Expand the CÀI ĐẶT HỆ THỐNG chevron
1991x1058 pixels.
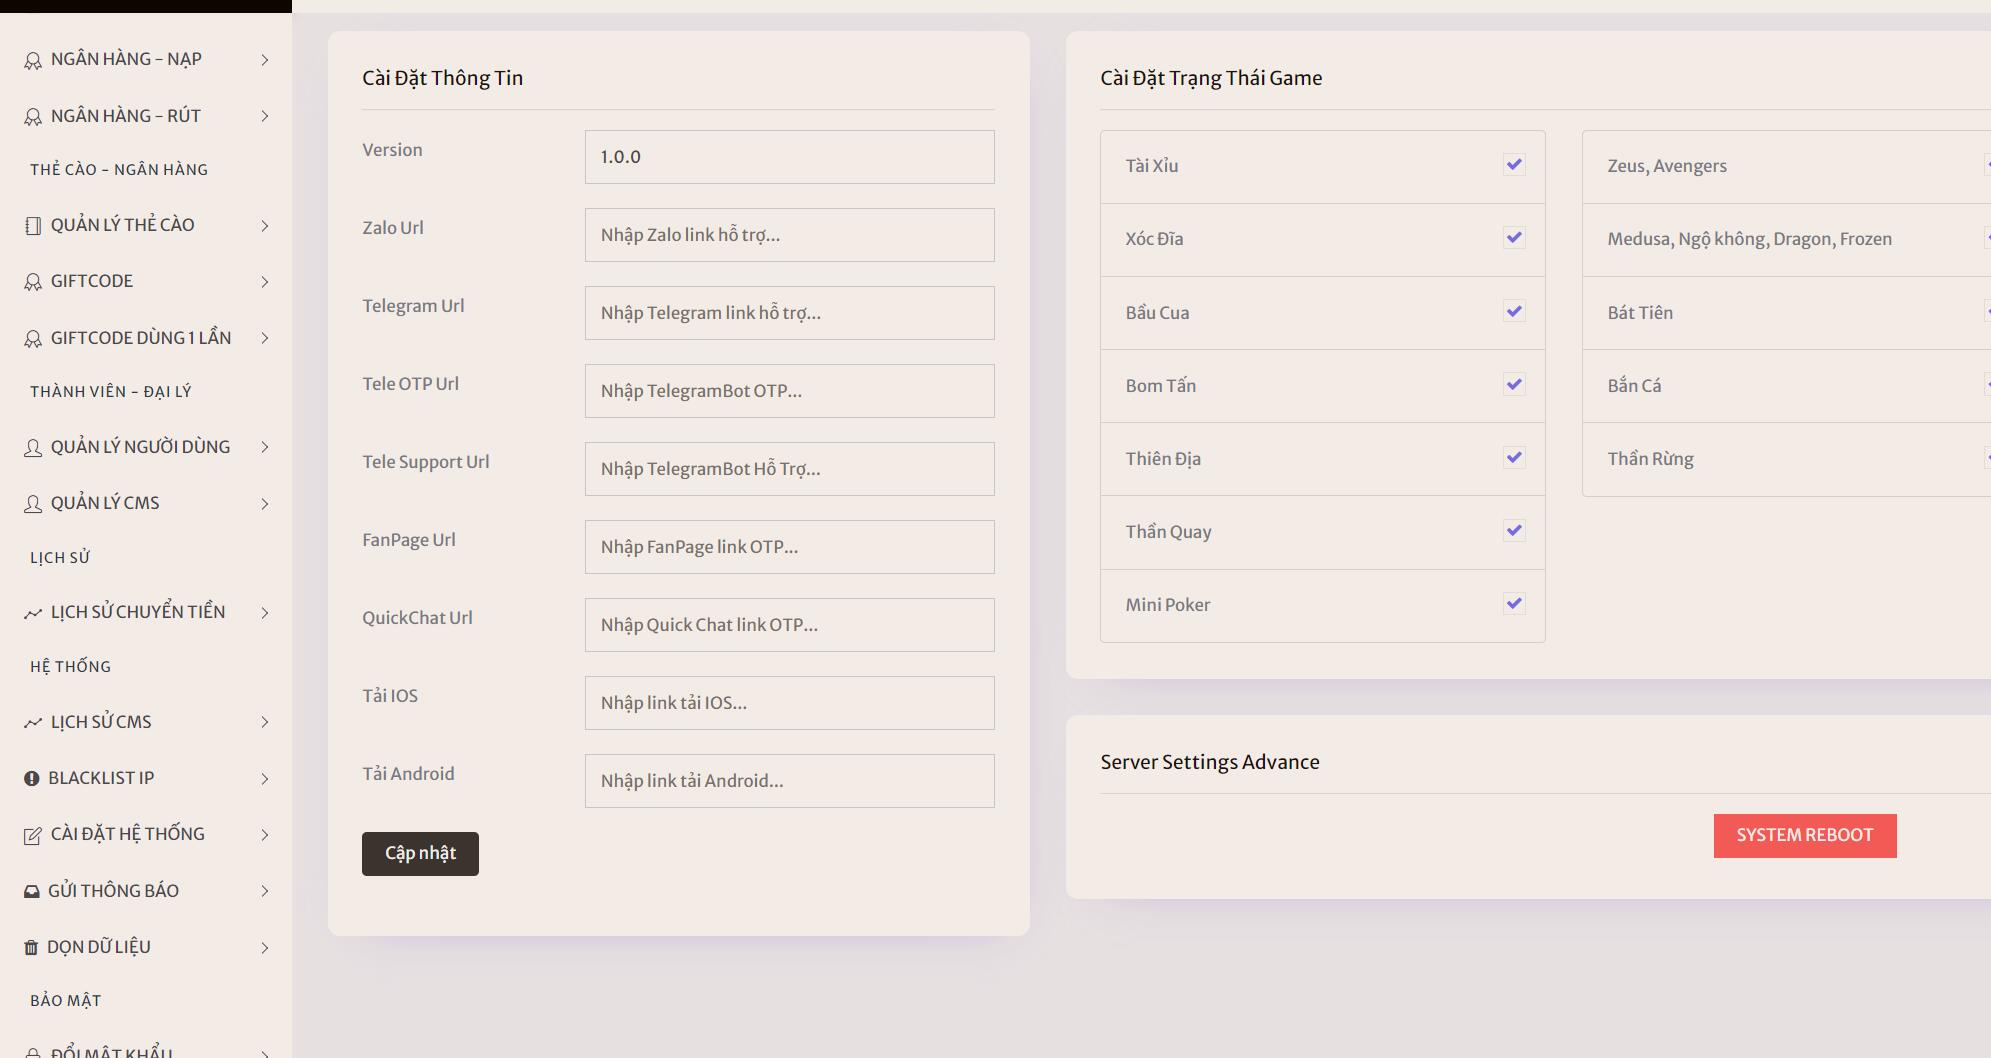pyautogui.click(x=265, y=835)
